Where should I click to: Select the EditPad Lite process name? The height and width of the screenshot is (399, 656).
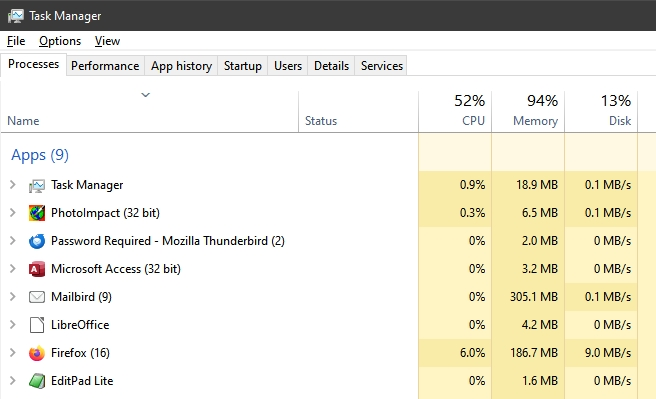[82, 381]
